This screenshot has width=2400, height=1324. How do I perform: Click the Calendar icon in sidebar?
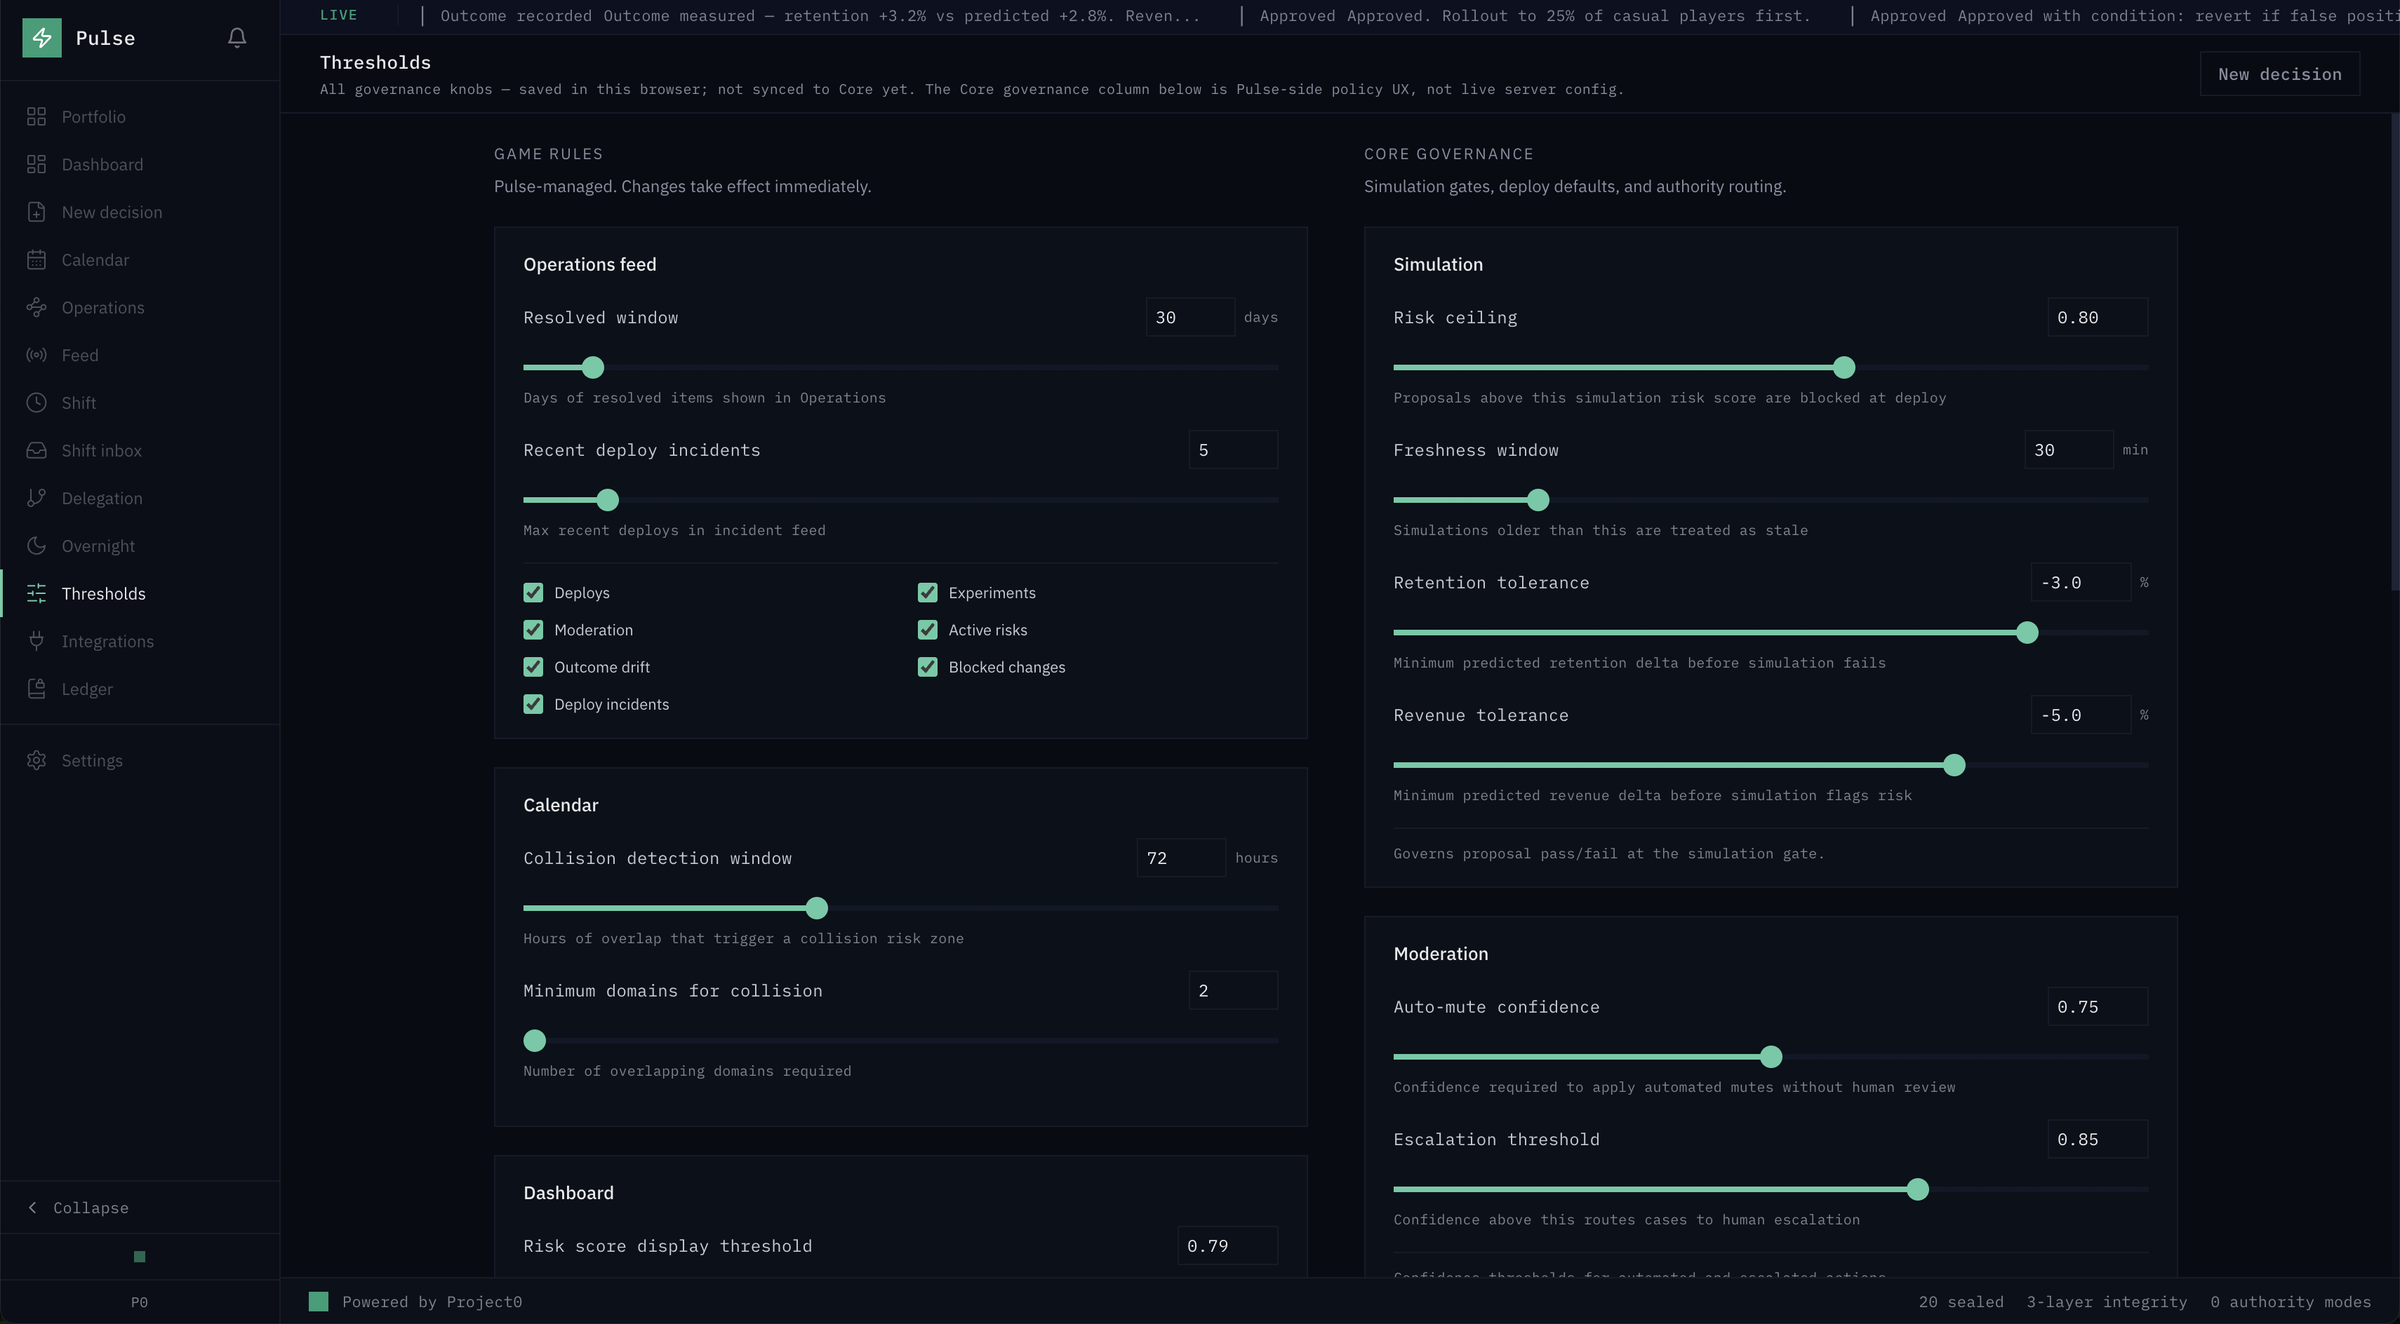click(37, 260)
